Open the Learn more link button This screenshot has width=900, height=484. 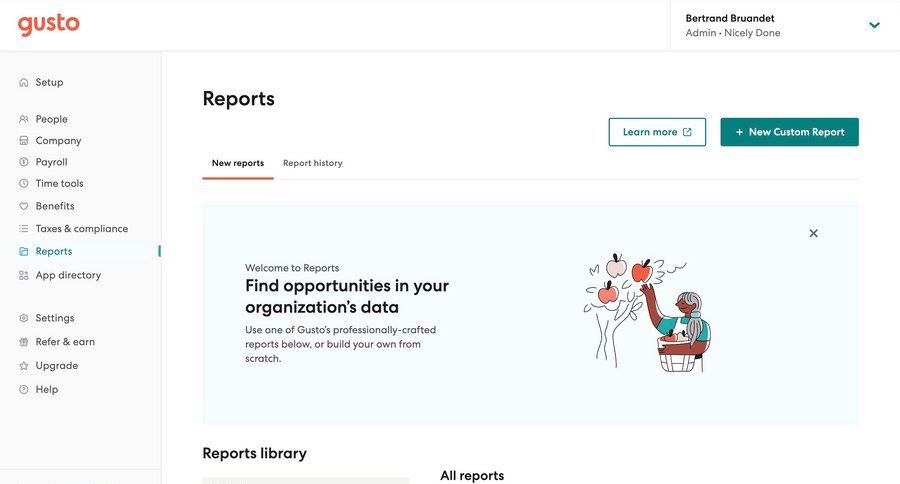click(x=657, y=132)
